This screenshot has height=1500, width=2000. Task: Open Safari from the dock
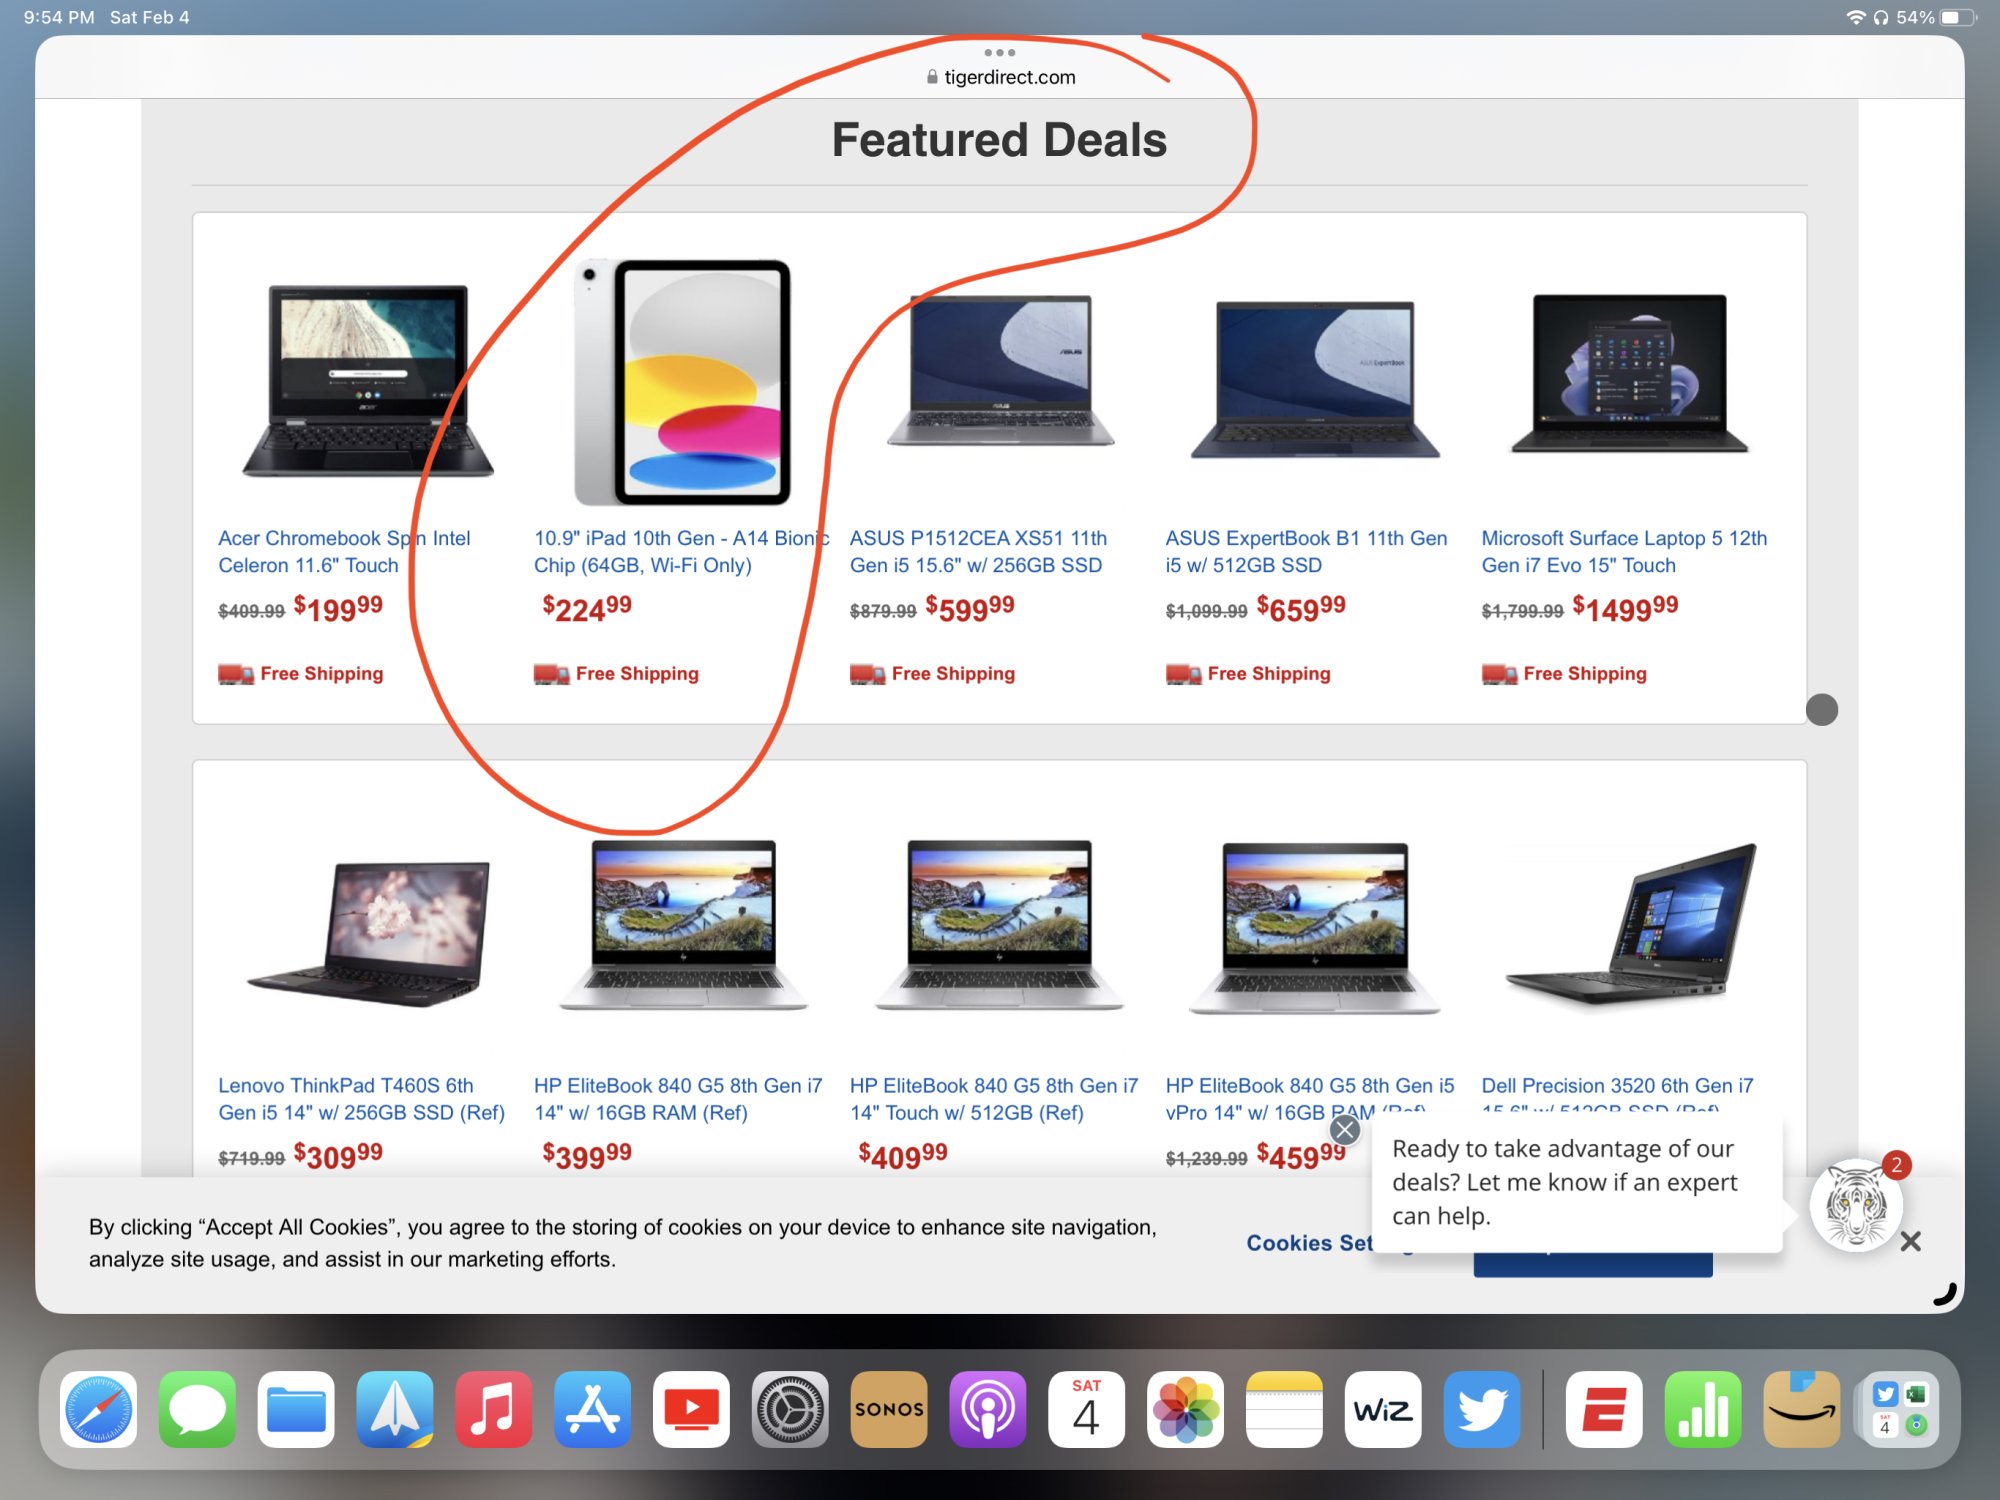pos(98,1409)
